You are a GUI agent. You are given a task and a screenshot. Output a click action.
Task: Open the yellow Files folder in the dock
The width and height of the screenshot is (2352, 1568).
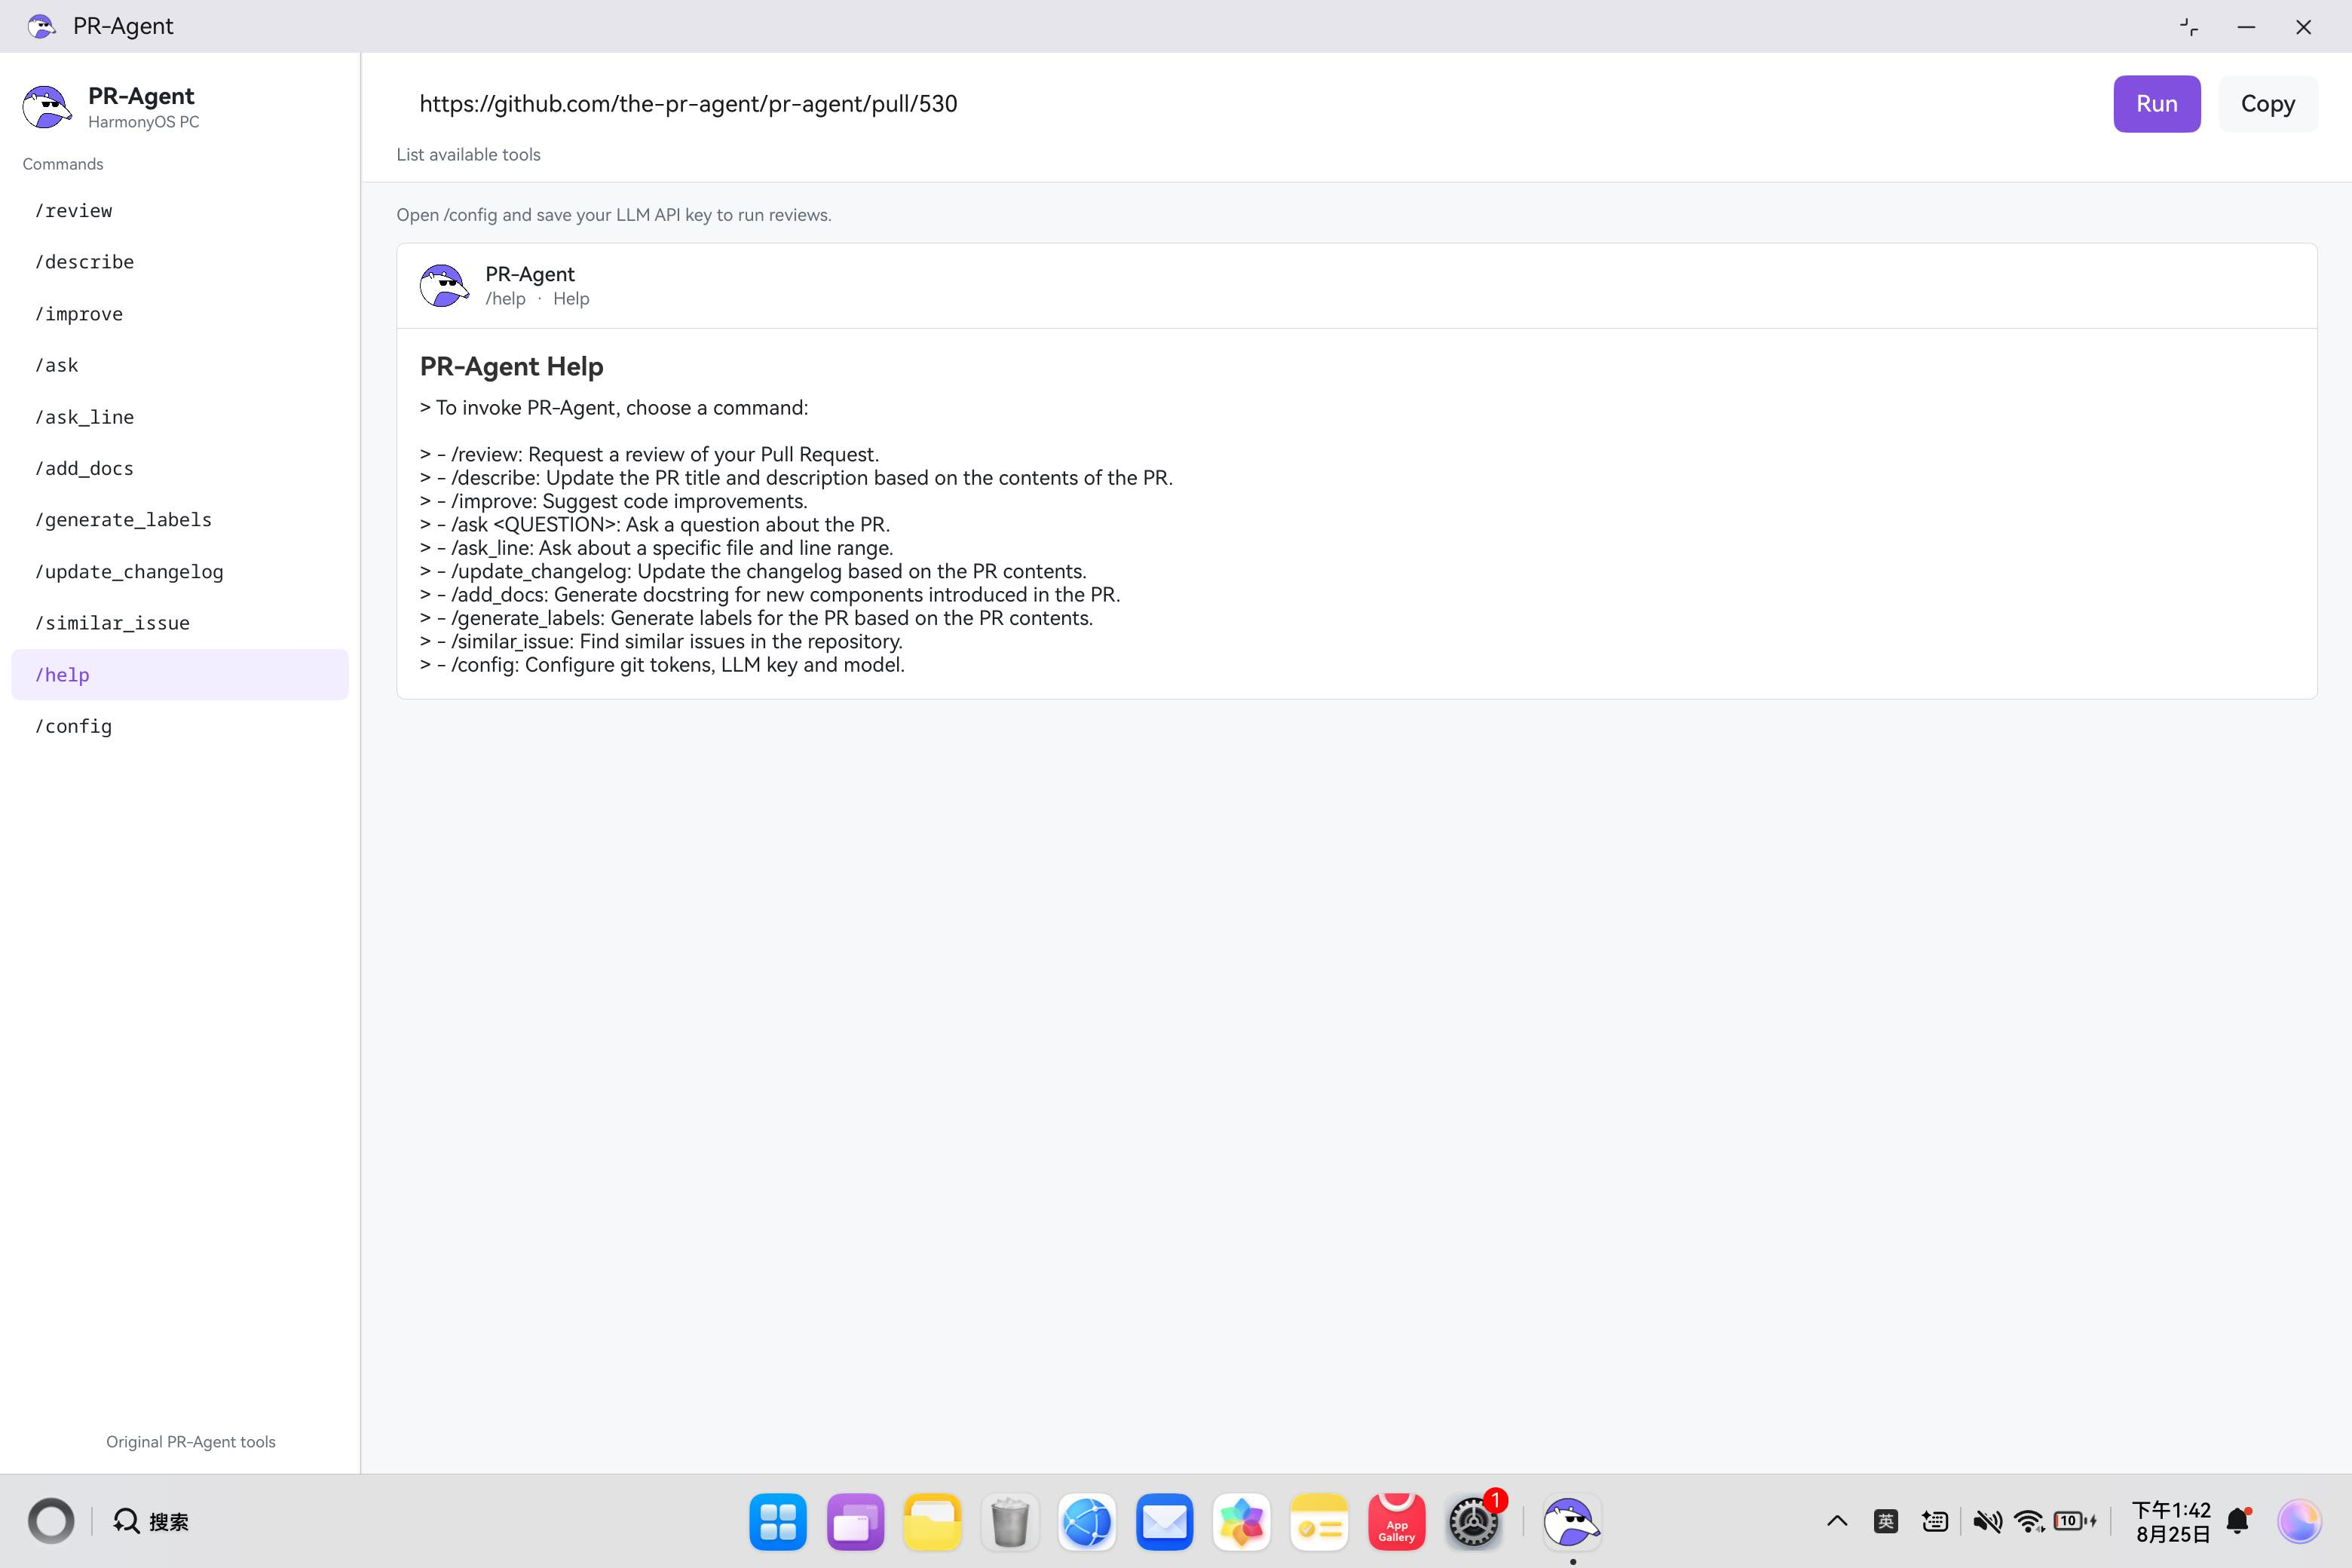point(932,1521)
